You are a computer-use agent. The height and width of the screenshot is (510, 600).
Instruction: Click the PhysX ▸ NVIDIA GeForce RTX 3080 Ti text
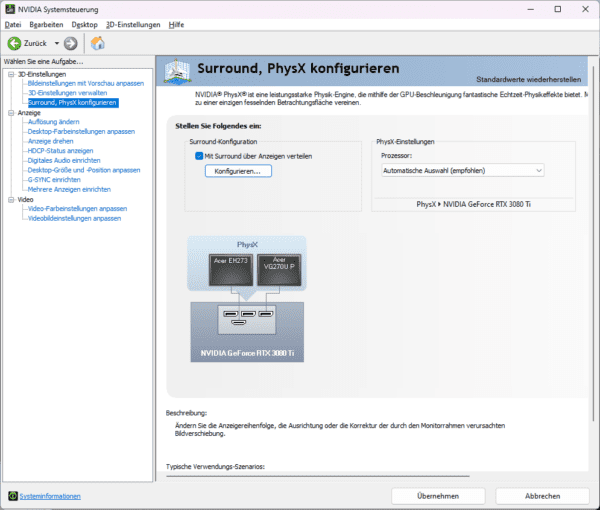point(473,204)
